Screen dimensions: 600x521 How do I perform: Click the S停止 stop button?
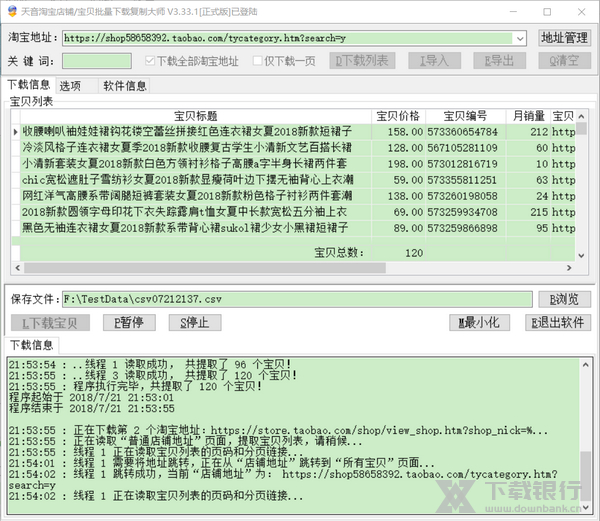(195, 323)
